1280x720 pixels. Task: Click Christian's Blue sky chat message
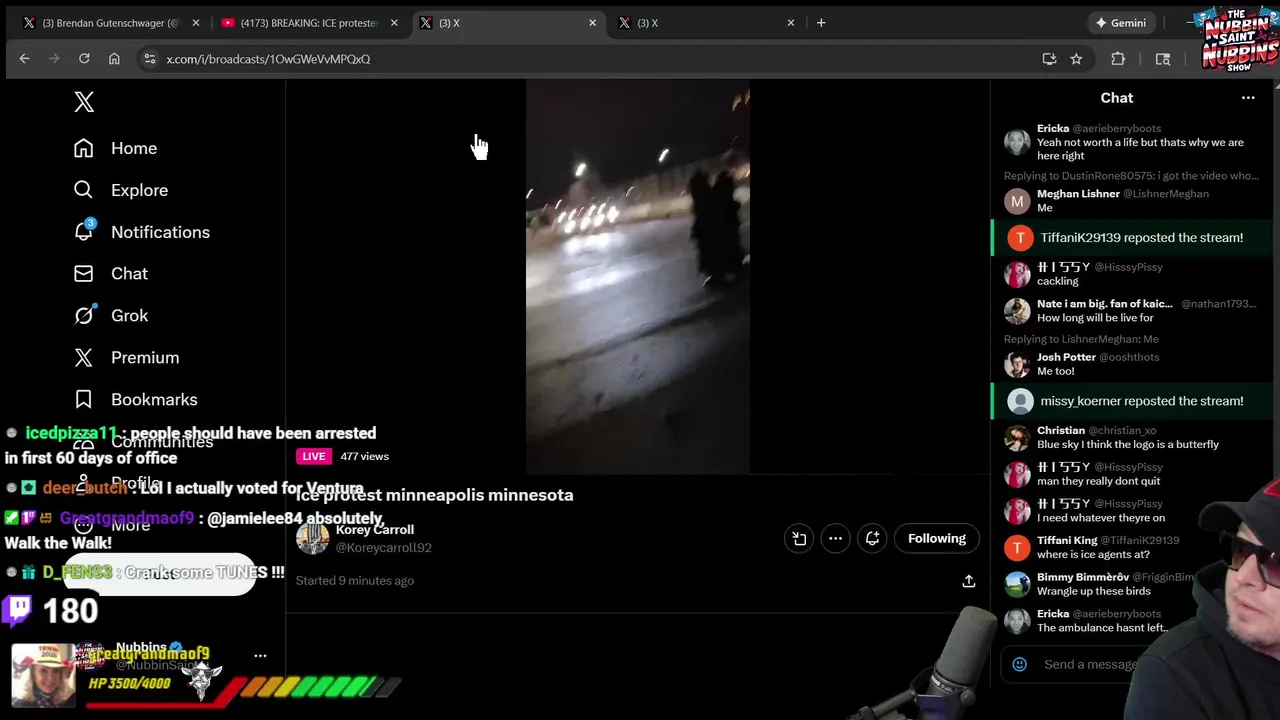point(1128,445)
